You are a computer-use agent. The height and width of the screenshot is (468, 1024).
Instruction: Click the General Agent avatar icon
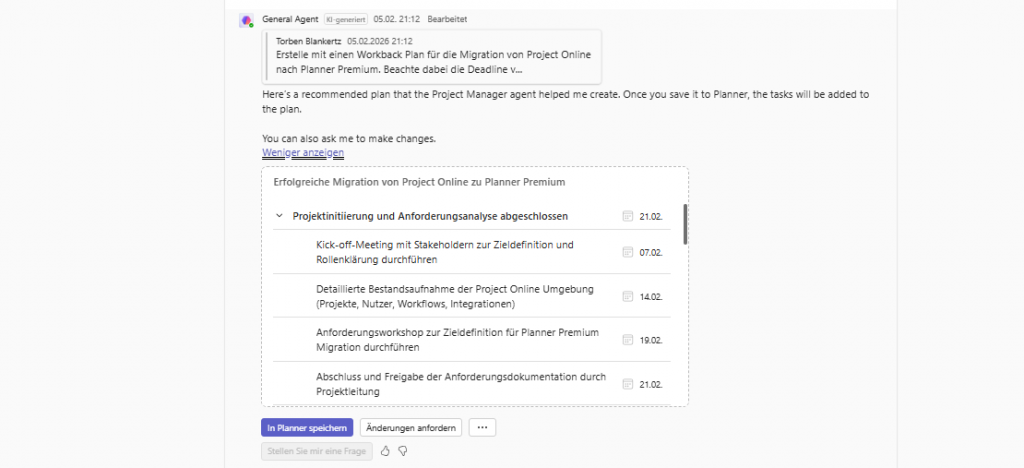point(246,20)
